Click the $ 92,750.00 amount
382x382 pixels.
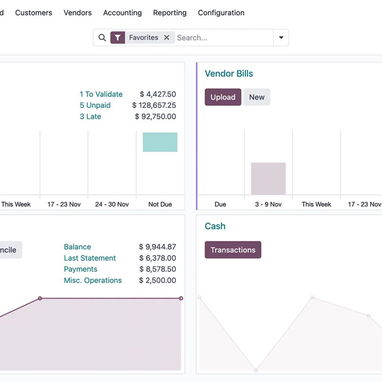pyautogui.click(x=156, y=117)
